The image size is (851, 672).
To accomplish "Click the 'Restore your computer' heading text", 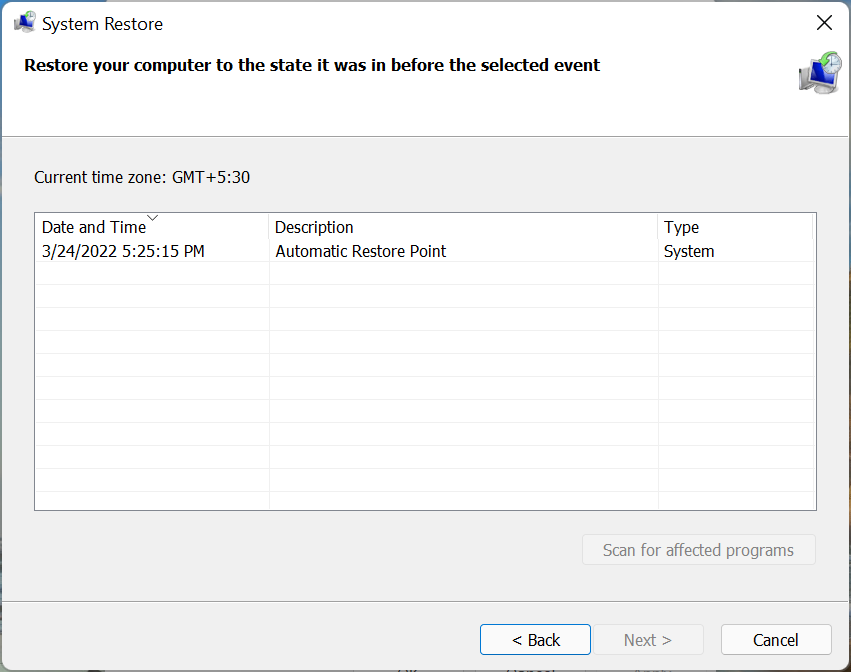I will point(312,66).
